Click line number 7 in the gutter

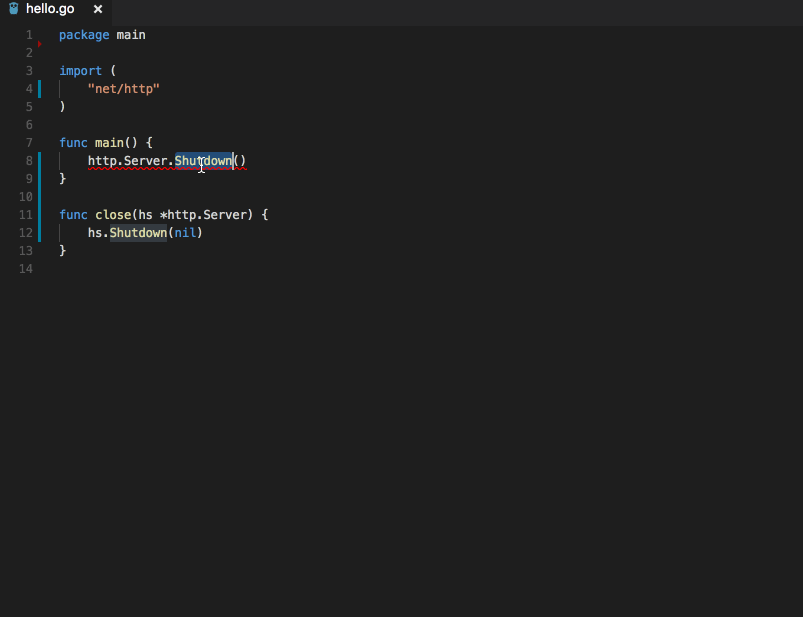tap(28, 142)
